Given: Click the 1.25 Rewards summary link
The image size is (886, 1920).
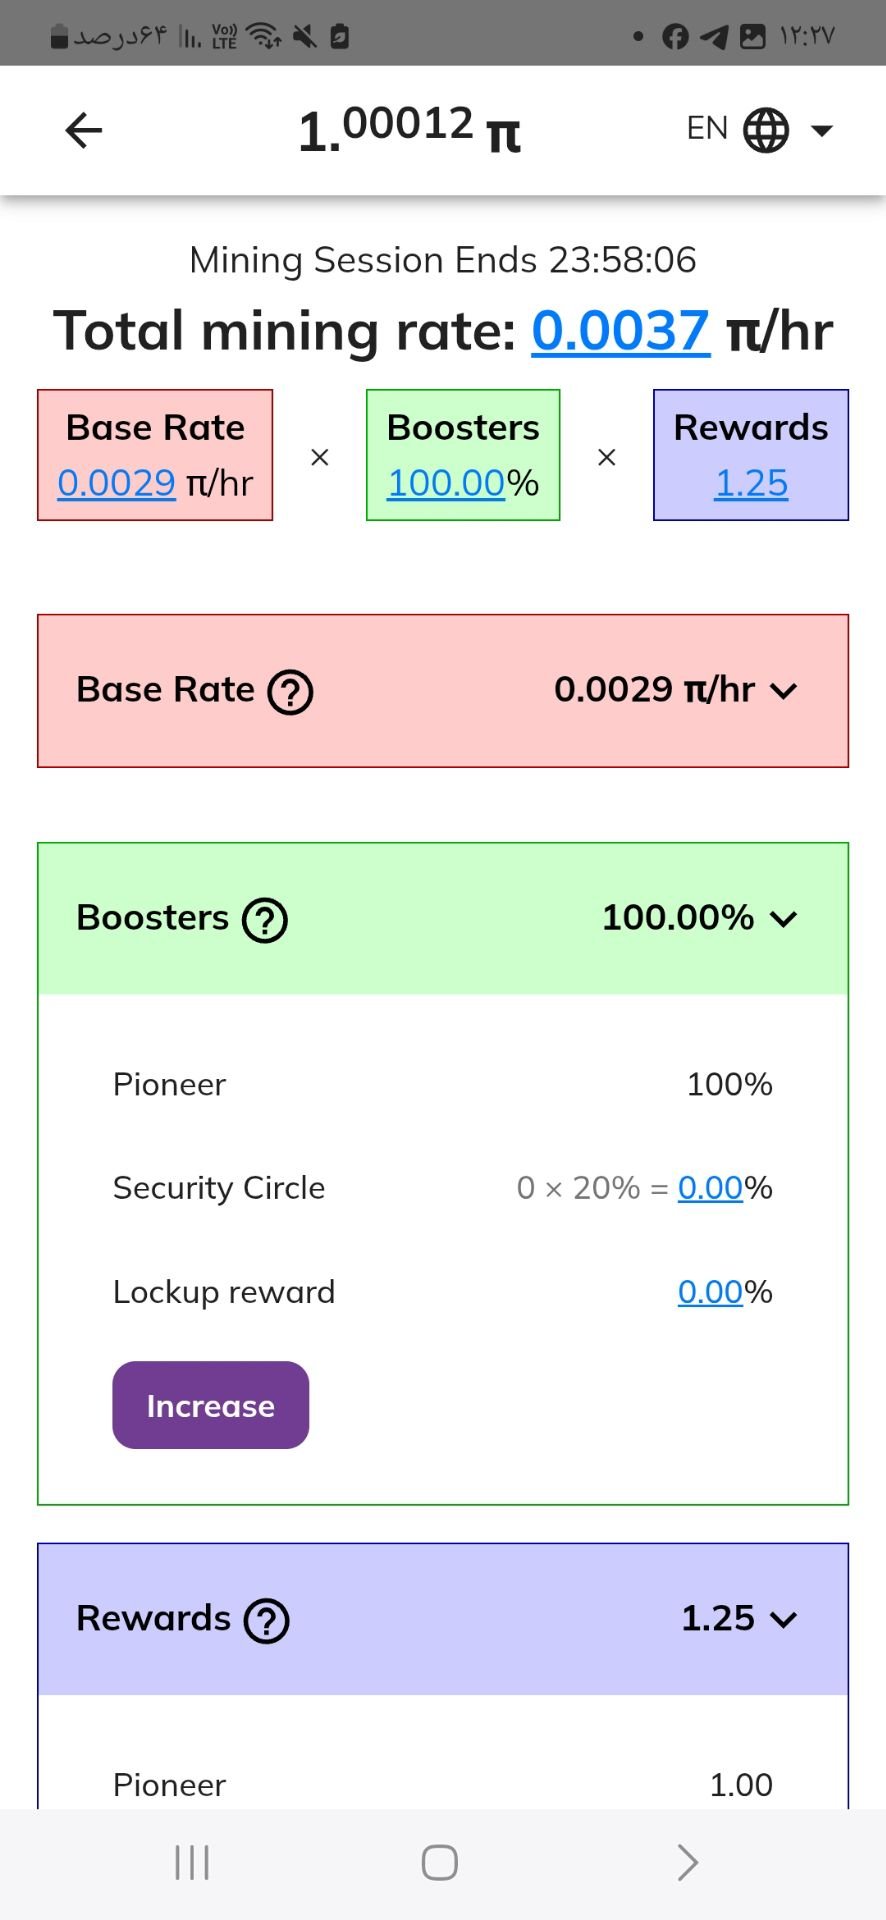Looking at the screenshot, I should tap(751, 483).
